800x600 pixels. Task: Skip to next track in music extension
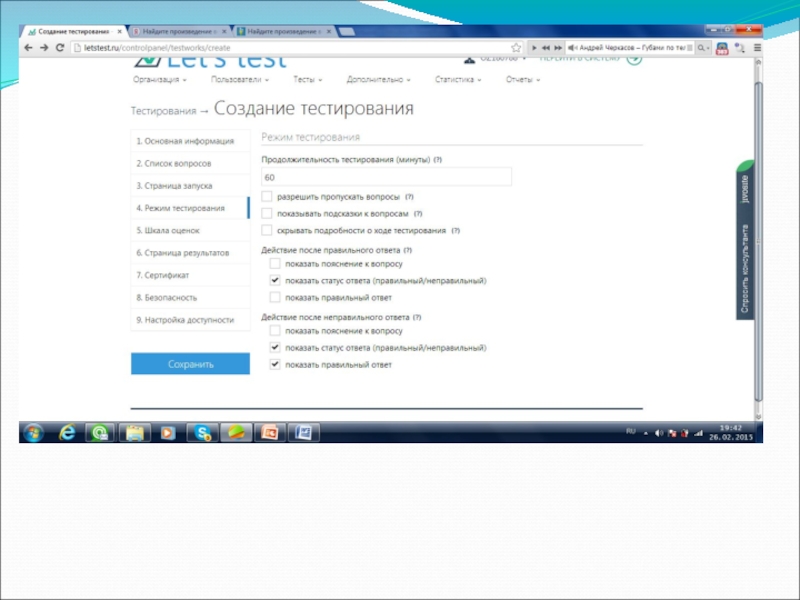coord(558,47)
